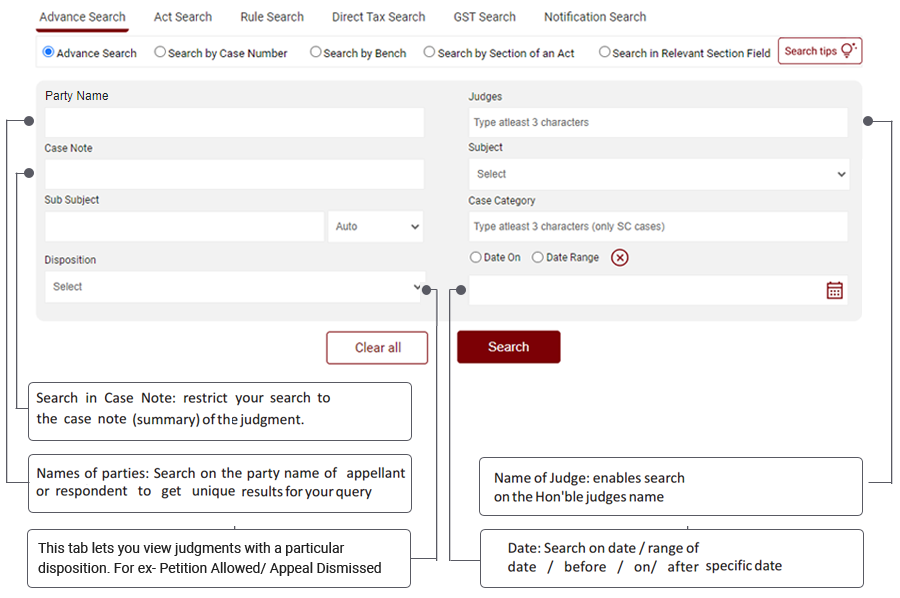Open the calendar date picker icon
Viewport: 900px width, 598px height.
[835, 290]
